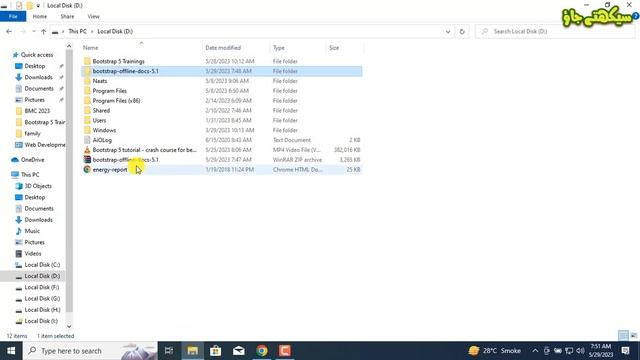
Task: Open the Home ribbon tab
Action: [x=40, y=16]
